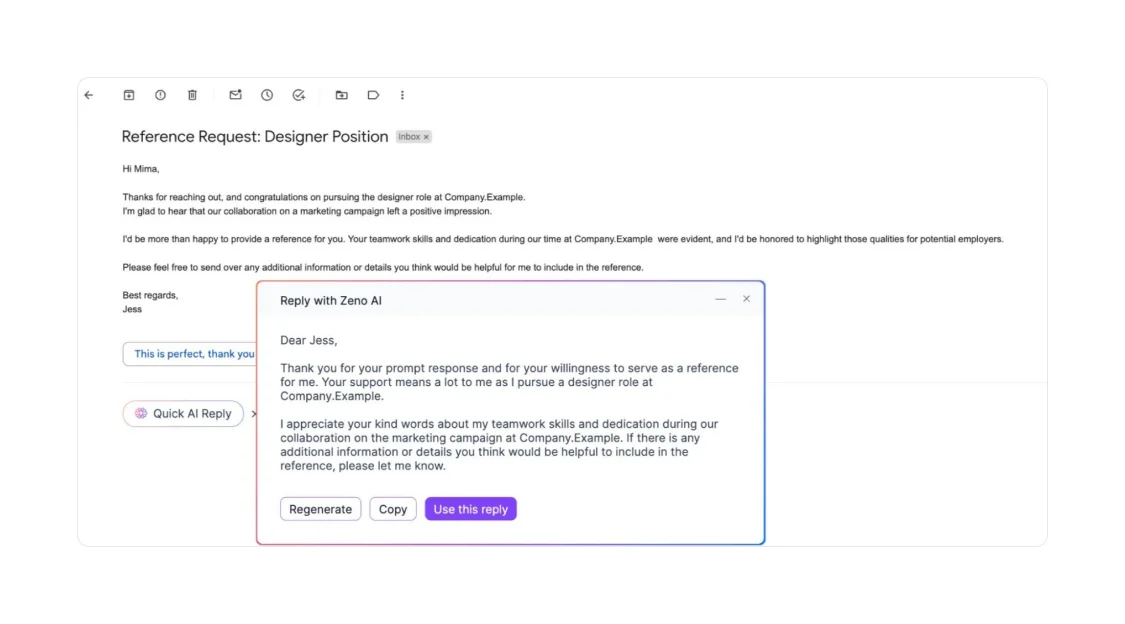Click the 'Hi Mima,' greeting text
Image resolution: width=1125 pixels, height=624 pixels.
(x=141, y=169)
